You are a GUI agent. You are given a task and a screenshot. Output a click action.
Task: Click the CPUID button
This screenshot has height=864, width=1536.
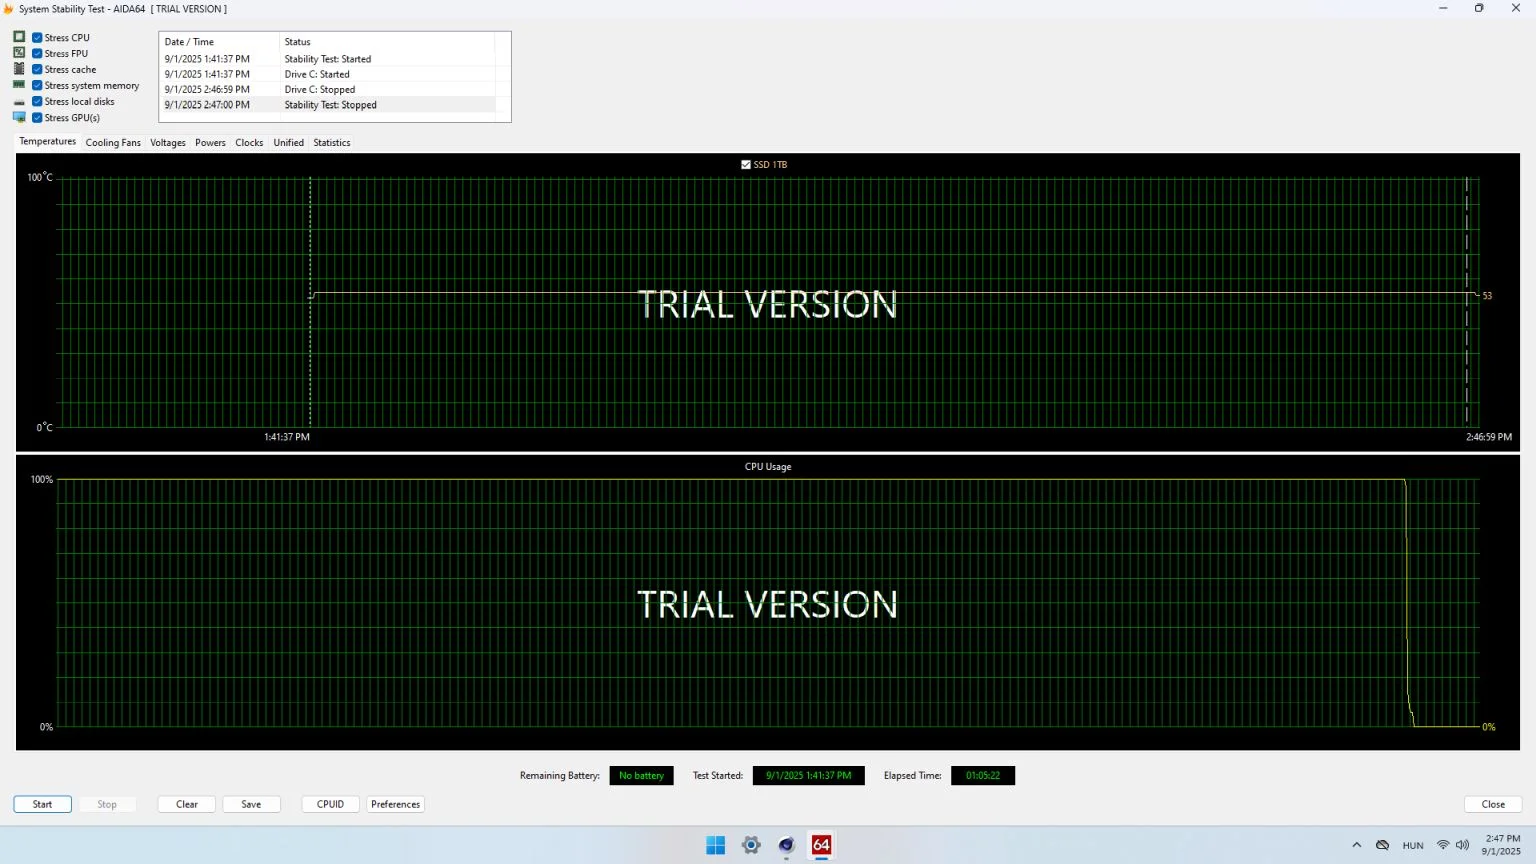tap(330, 804)
